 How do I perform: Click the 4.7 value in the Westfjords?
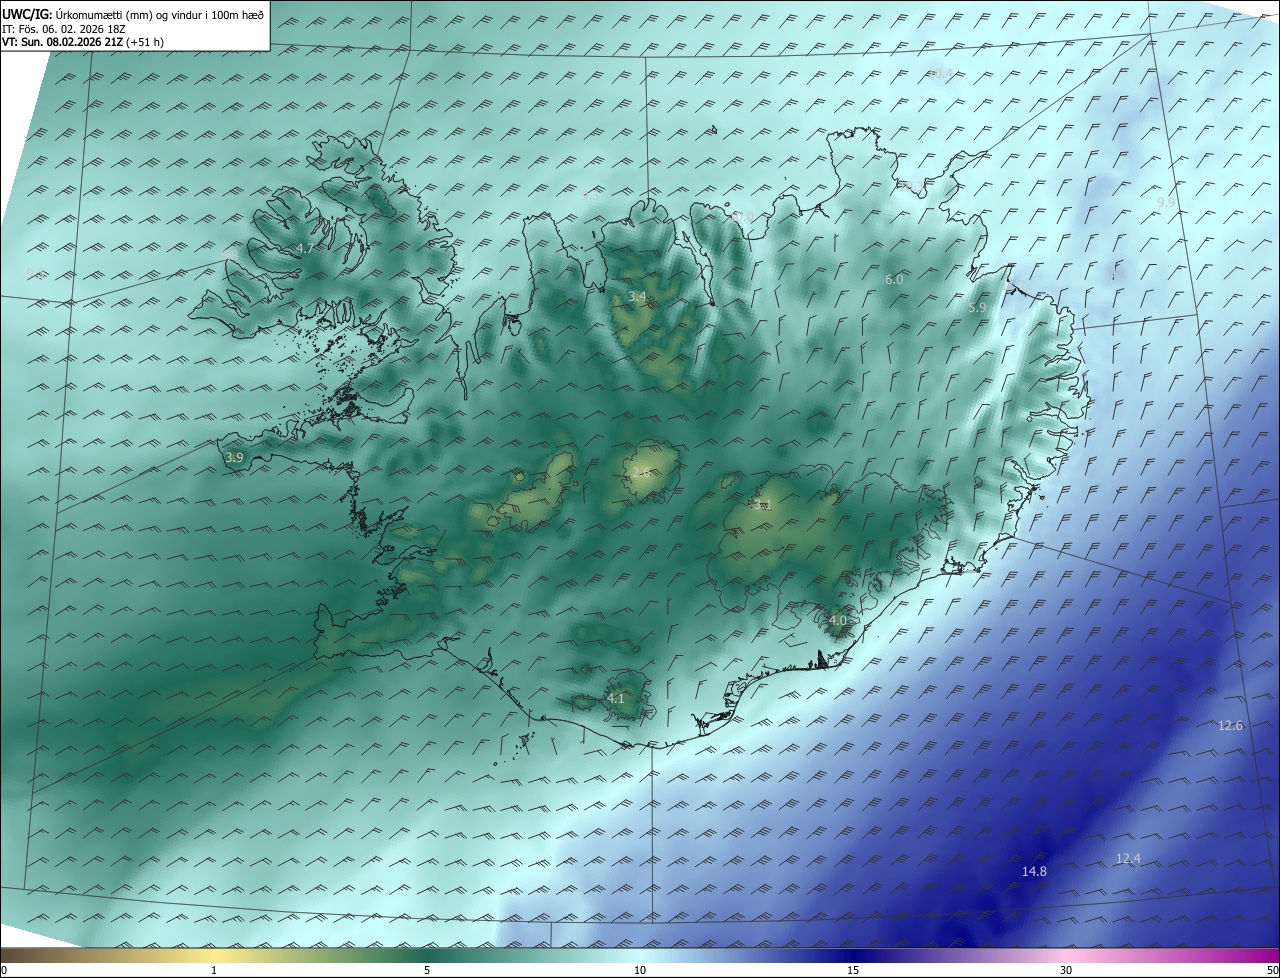306,248
